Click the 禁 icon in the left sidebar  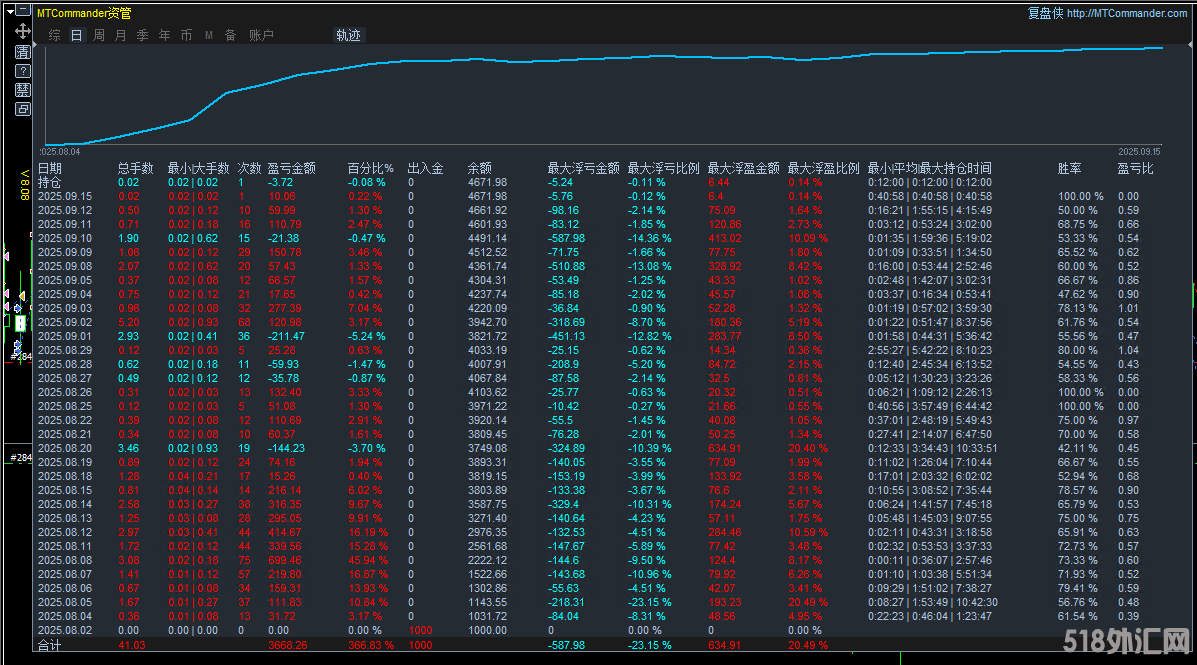click(x=23, y=89)
